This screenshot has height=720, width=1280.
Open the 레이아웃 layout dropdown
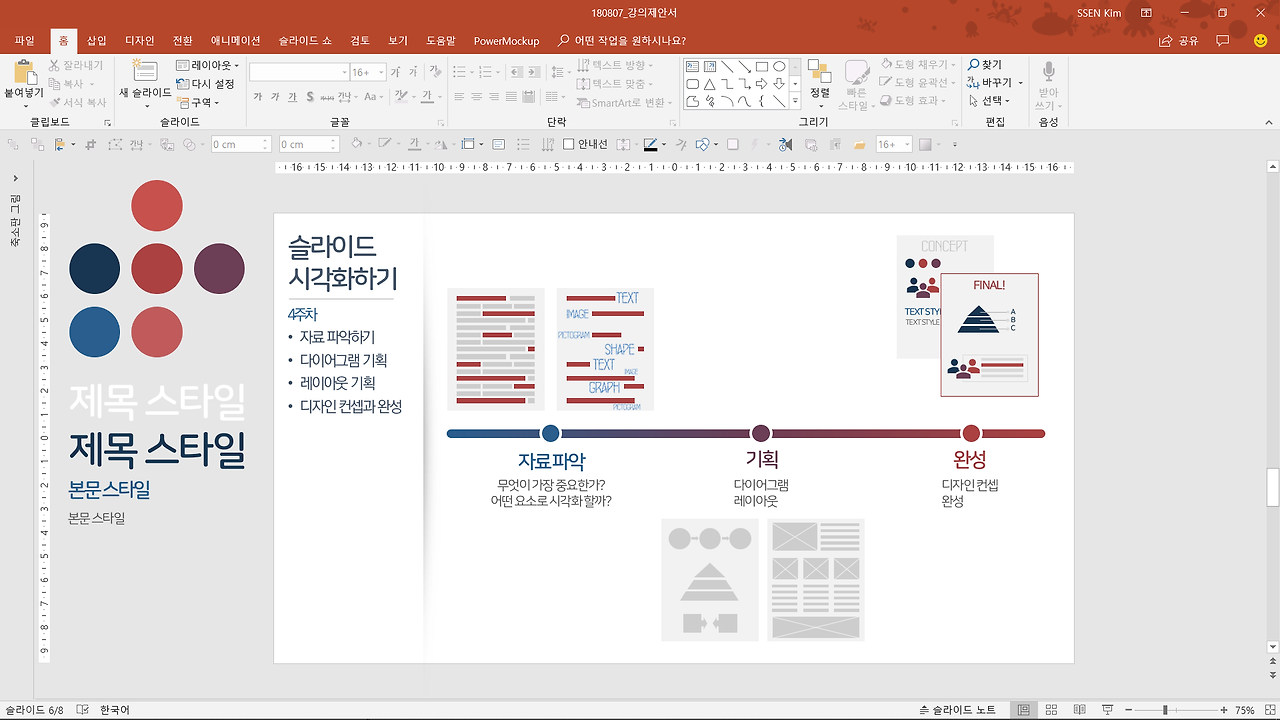tap(208, 65)
